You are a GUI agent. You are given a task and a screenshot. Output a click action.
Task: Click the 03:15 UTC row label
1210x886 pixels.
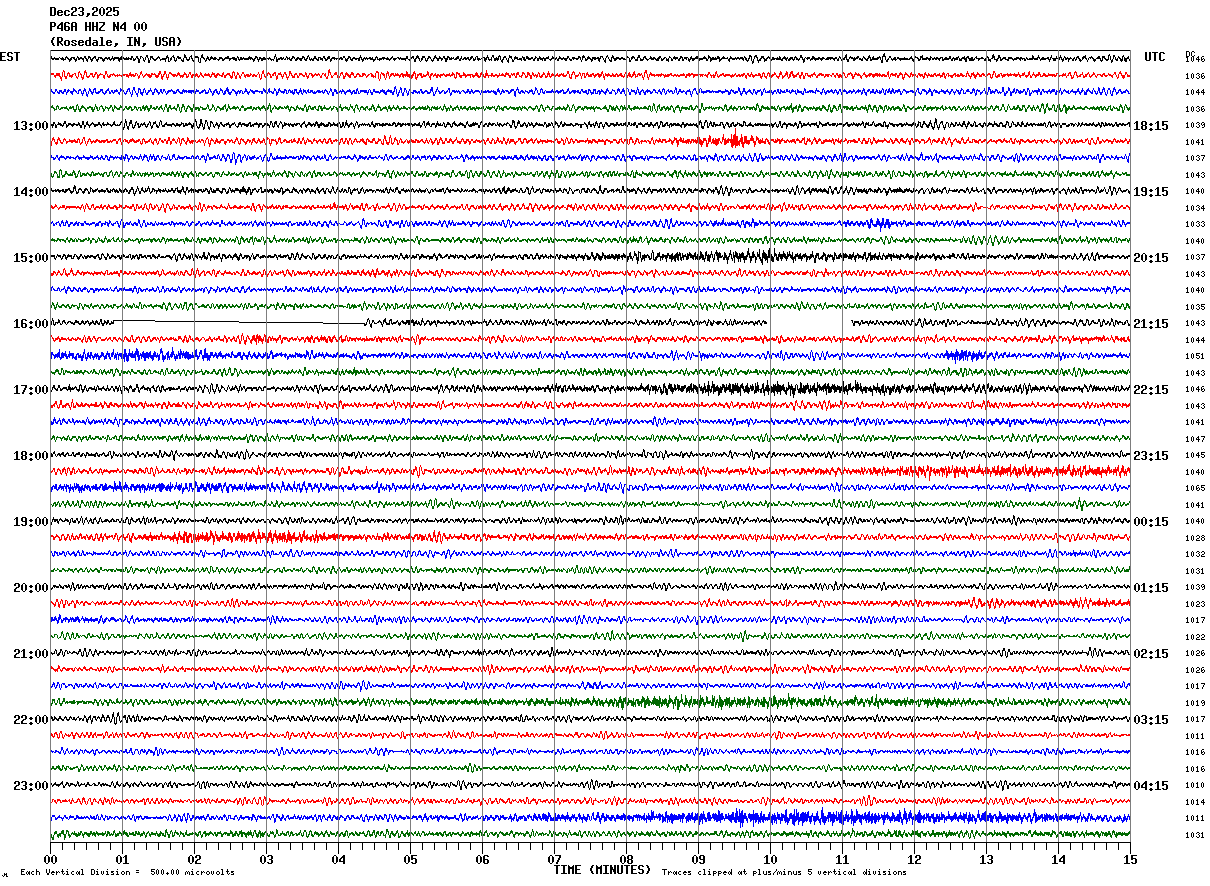click(x=1151, y=720)
